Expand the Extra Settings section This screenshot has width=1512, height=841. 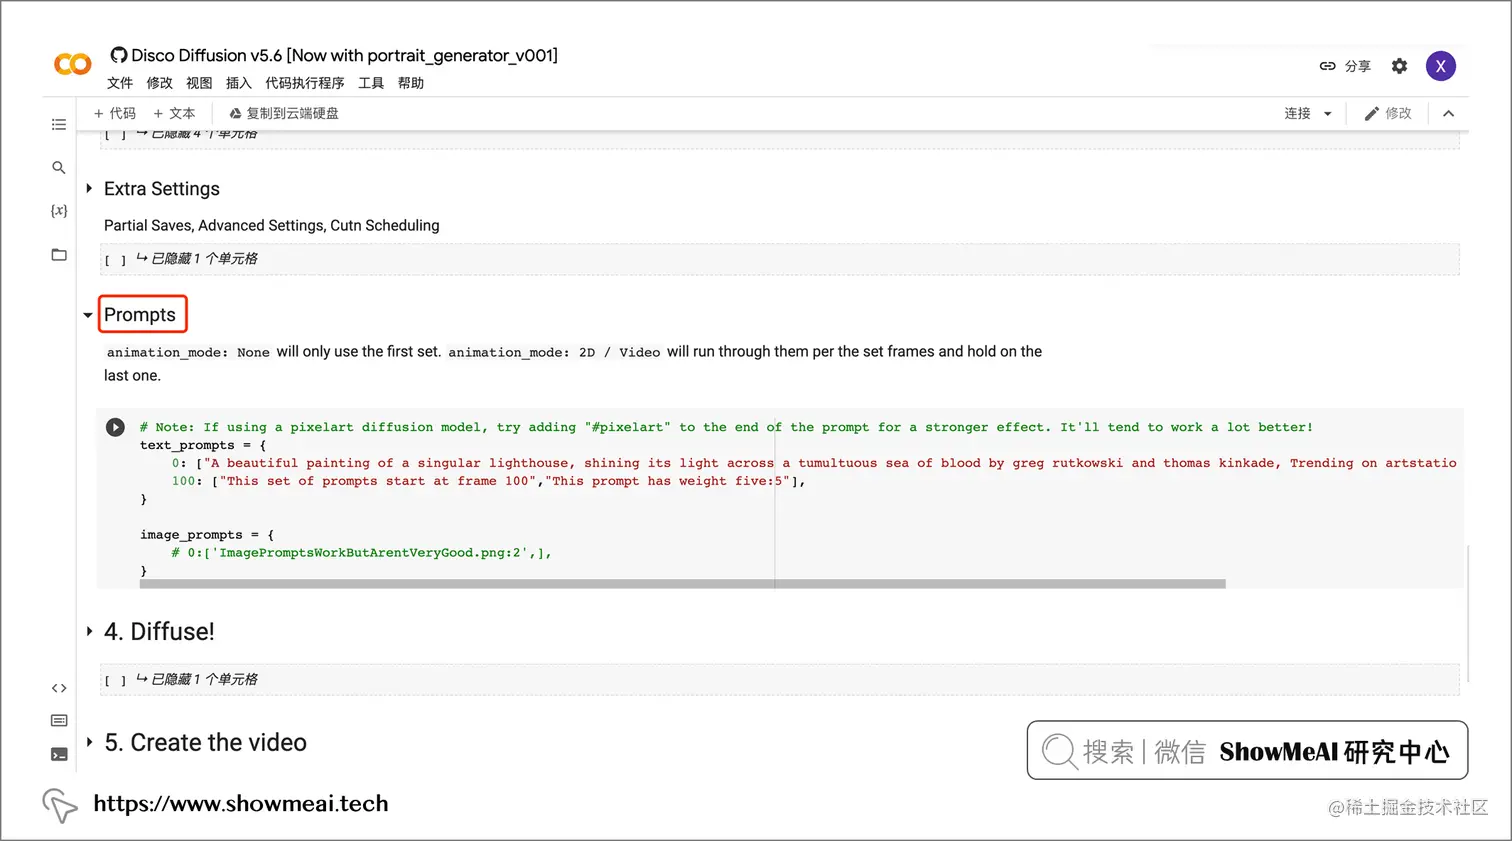coord(89,189)
